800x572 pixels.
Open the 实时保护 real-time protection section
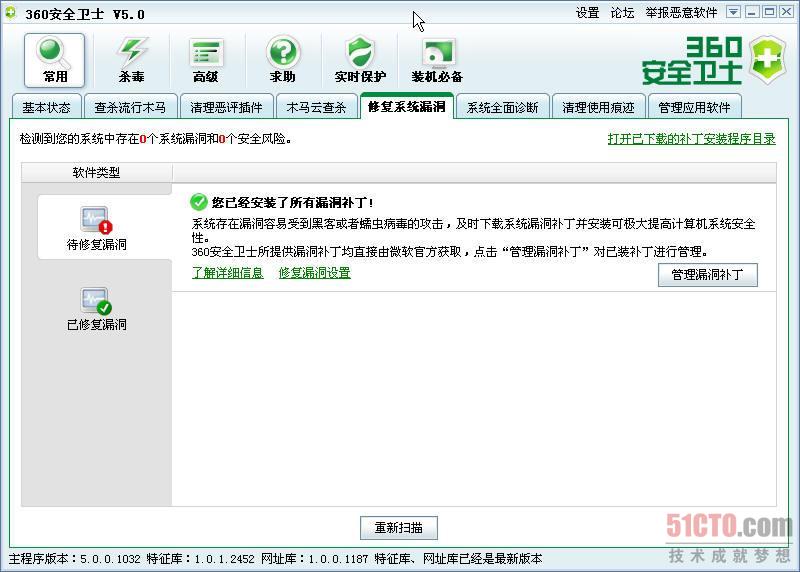(360, 61)
